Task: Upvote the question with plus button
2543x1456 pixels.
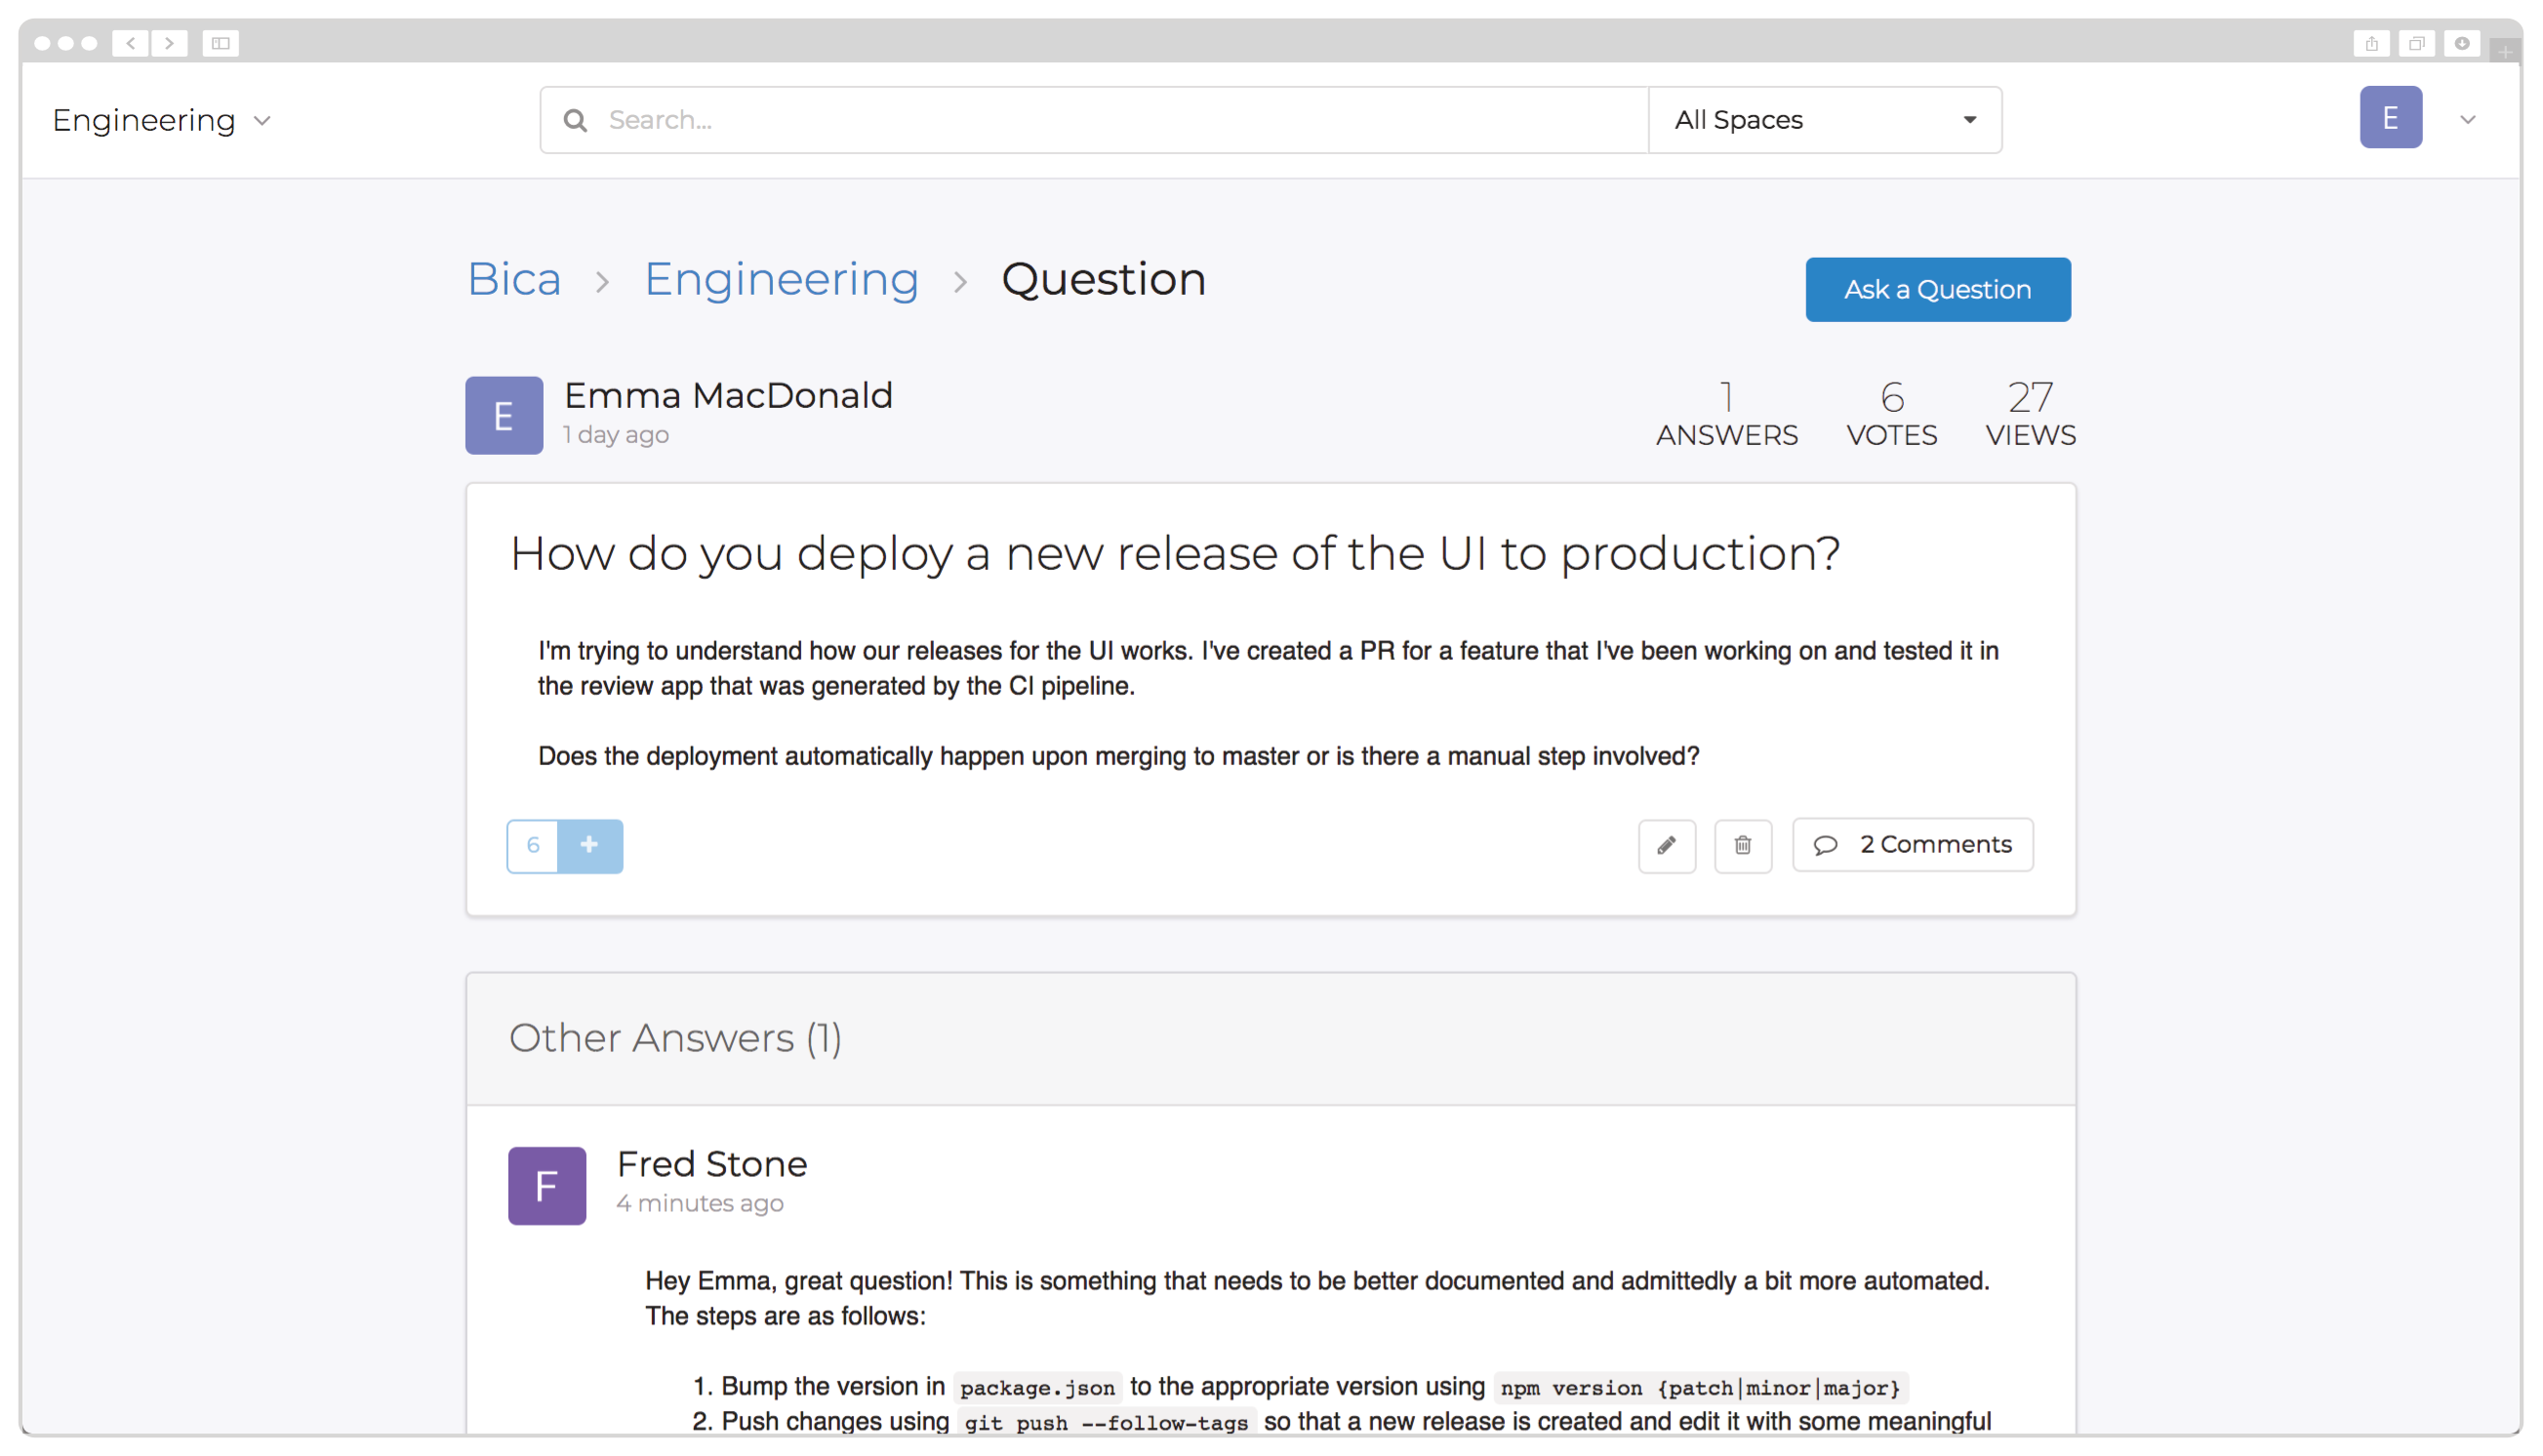Action: pyautogui.click(x=589, y=845)
